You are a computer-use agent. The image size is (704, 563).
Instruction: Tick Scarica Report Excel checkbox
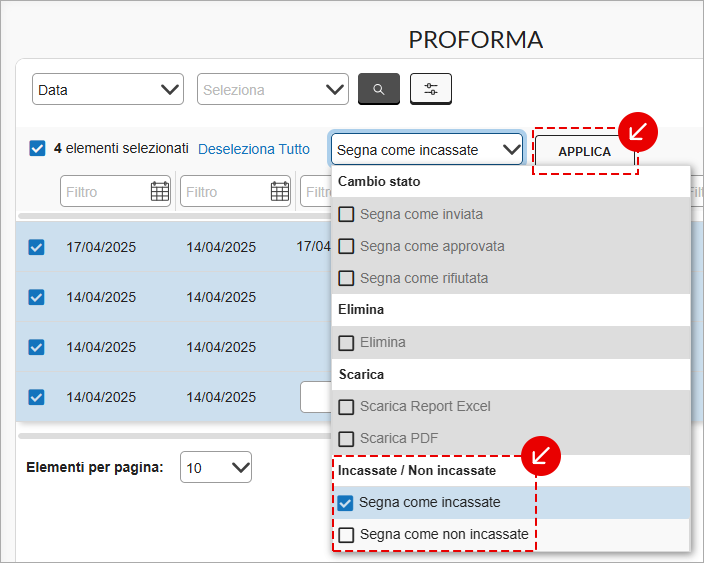coord(346,407)
